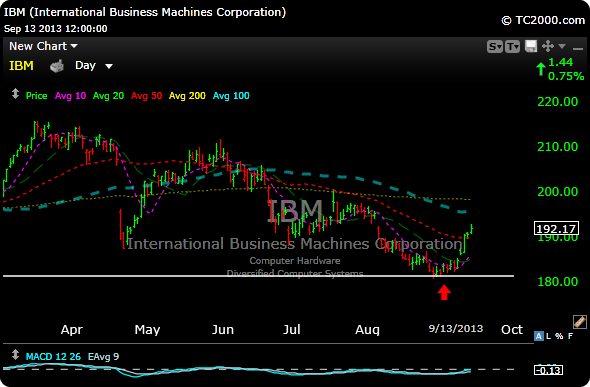Select the A arithmetic scale toggle
Image resolution: width=590 pixels, height=387 pixels.
(539, 336)
